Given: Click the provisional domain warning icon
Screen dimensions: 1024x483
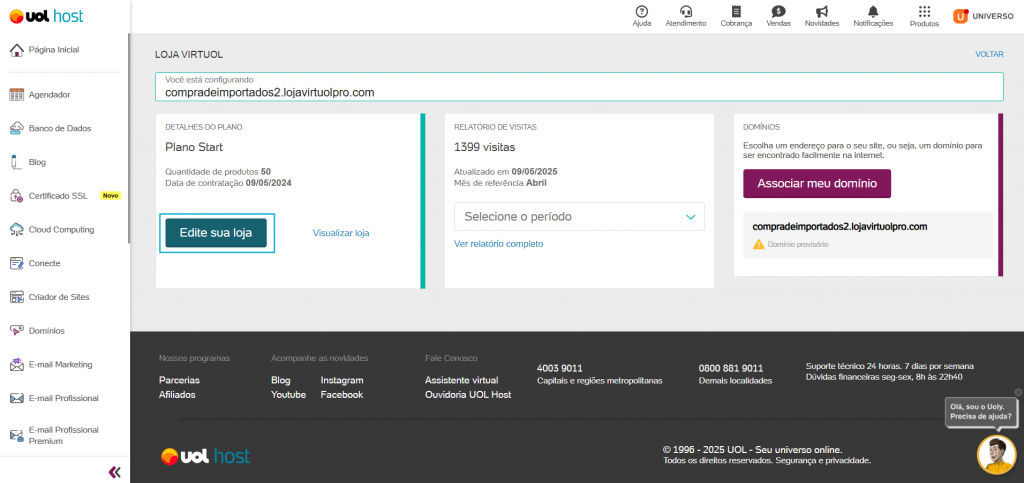Looking at the screenshot, I should point(758,245).
